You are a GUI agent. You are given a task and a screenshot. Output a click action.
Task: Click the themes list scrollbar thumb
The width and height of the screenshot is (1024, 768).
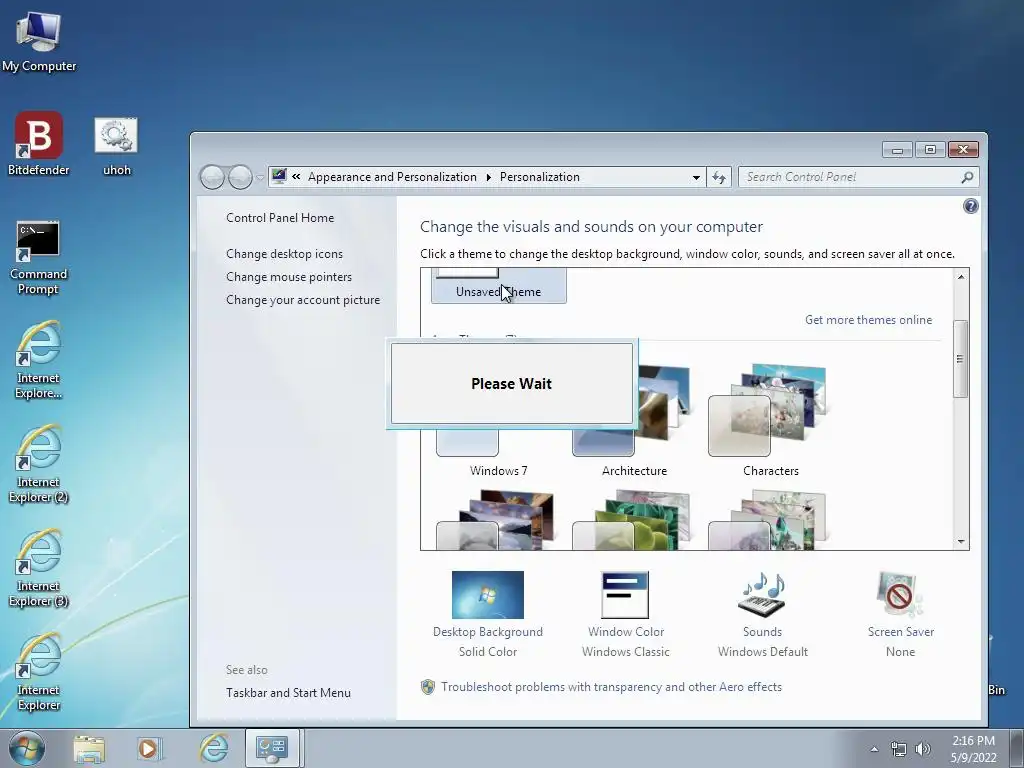(x=960, y=359)
